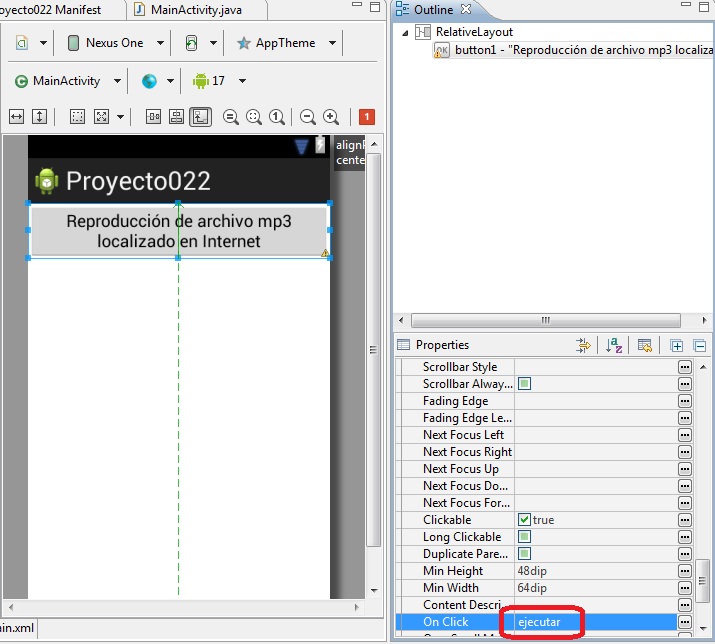Click the configuration file icon in the toolbar
715x644 pixels.
(22, 43)
